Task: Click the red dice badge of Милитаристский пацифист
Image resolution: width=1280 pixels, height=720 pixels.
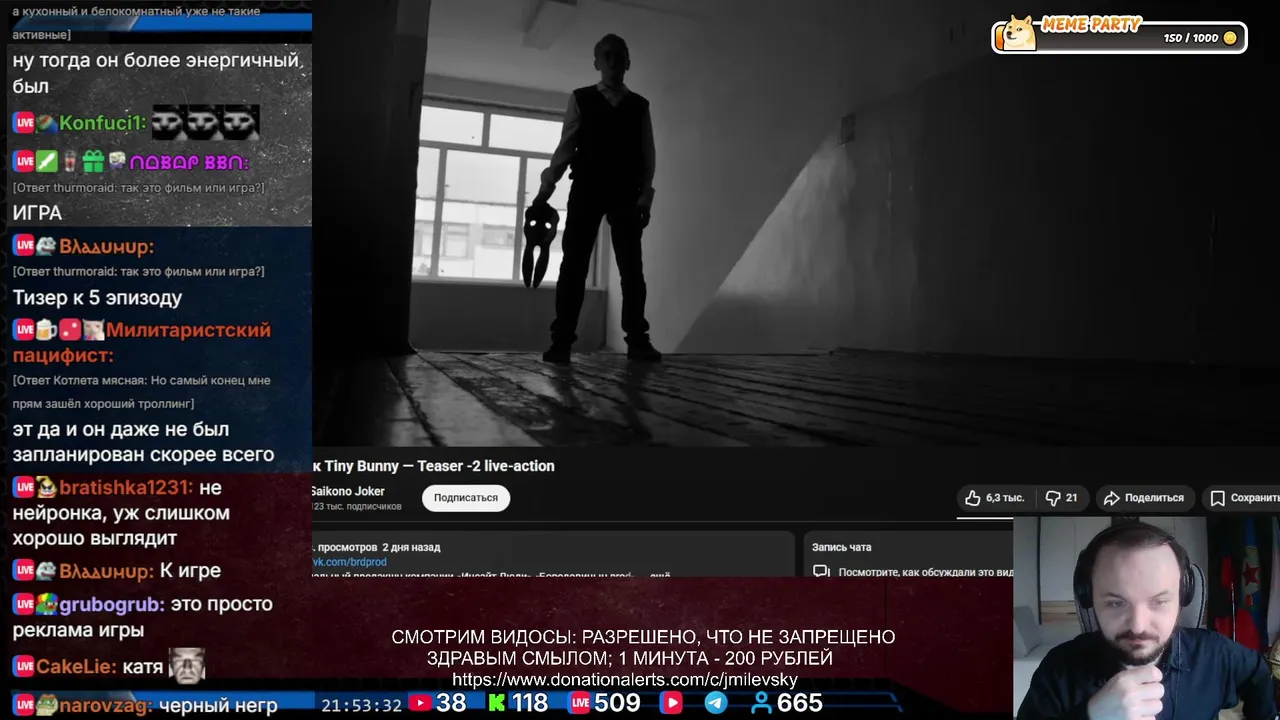Action: pyautogui.click(x=70, y=330)
